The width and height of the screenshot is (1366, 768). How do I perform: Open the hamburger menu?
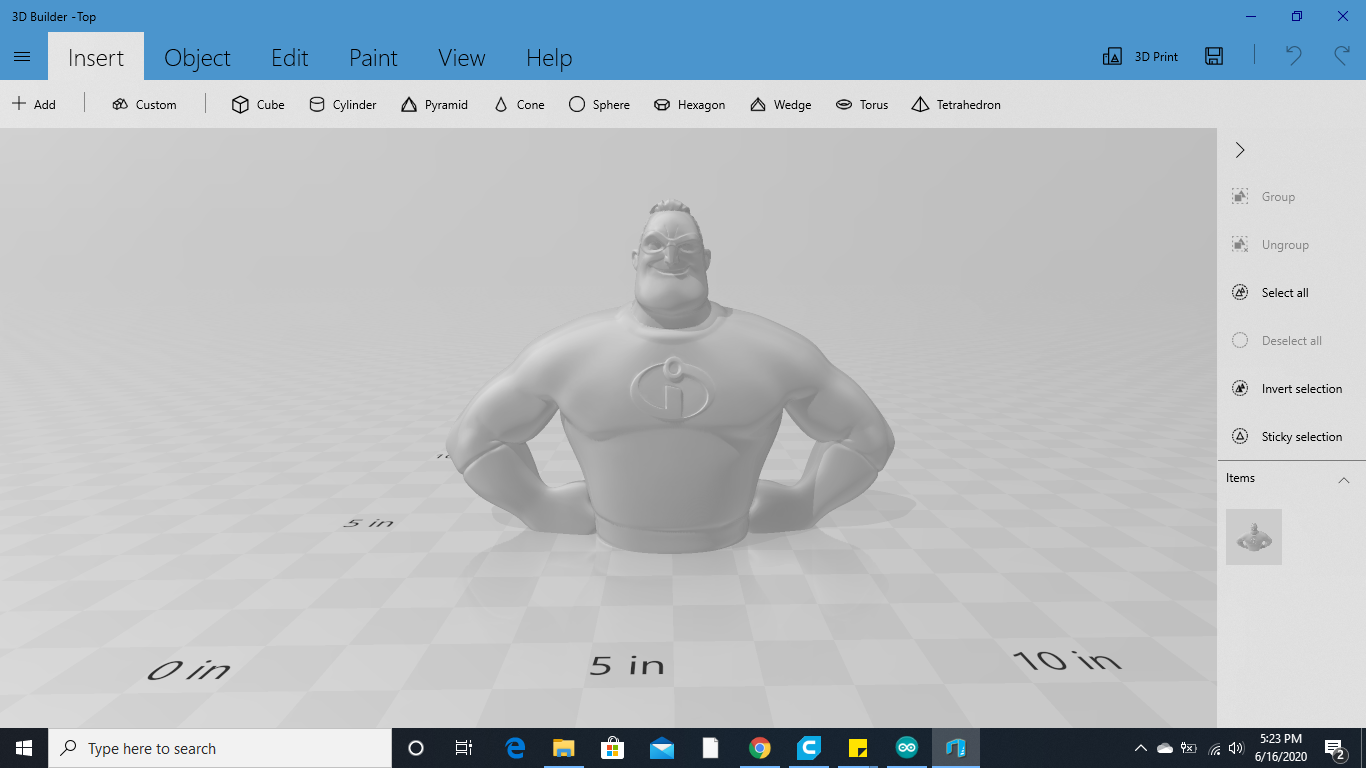coord(22,56)
